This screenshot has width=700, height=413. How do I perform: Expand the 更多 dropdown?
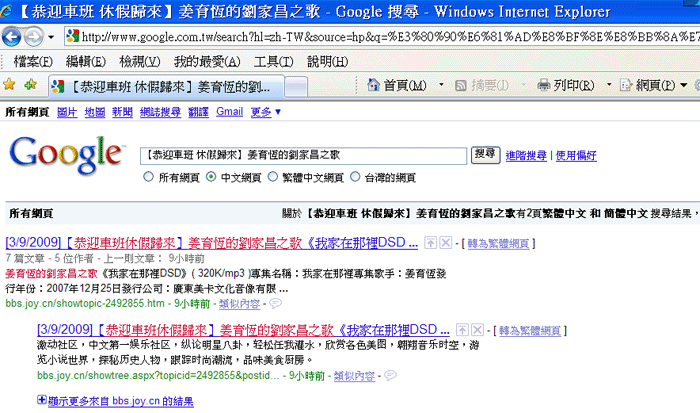(x=266, y=112)
